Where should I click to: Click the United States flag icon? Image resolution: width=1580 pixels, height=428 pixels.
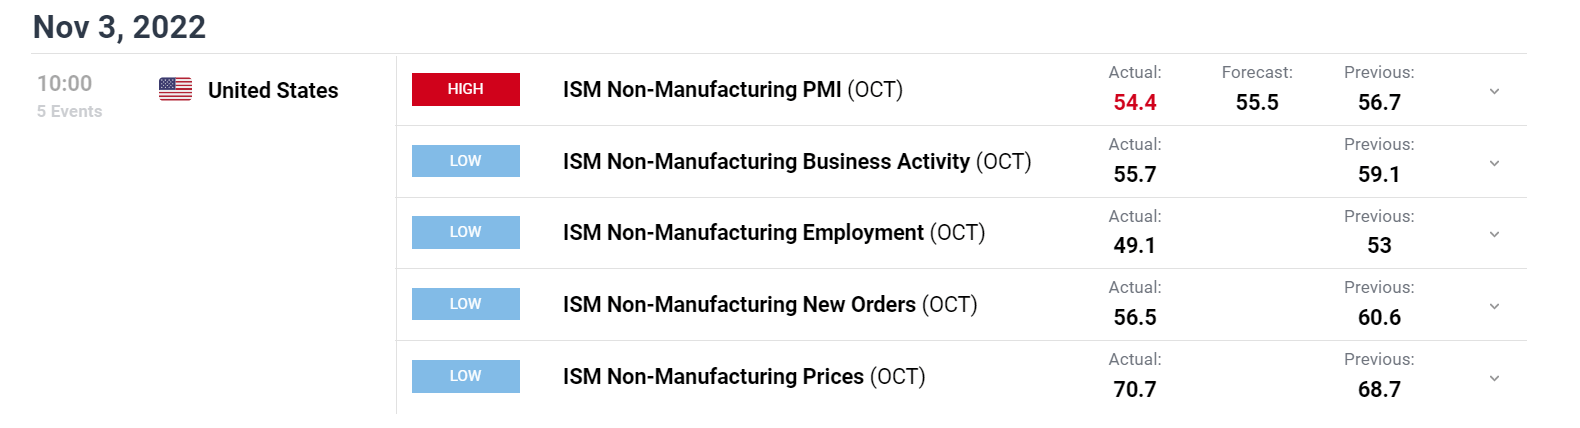pyautogui.click(x=175, y=89)
